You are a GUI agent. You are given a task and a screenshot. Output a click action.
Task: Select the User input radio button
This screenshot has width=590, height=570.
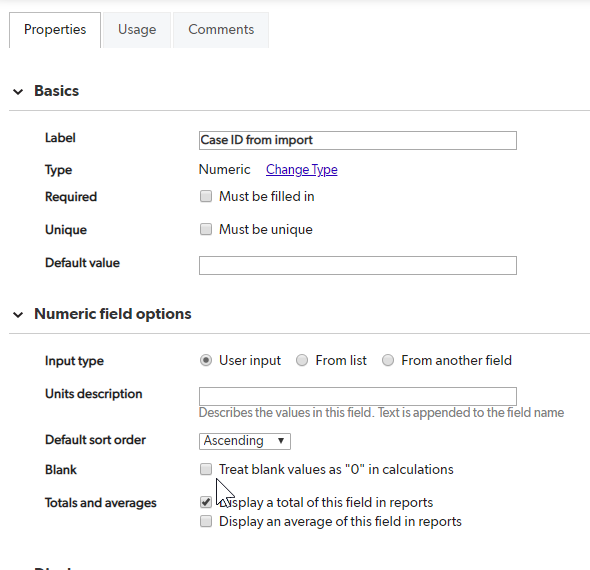click(x=206, y=360)
